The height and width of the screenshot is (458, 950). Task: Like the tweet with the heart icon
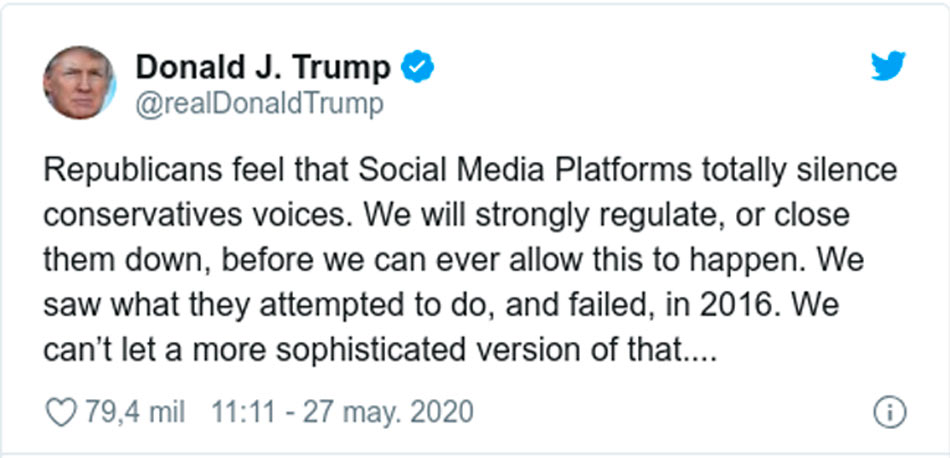click(62, 412)
